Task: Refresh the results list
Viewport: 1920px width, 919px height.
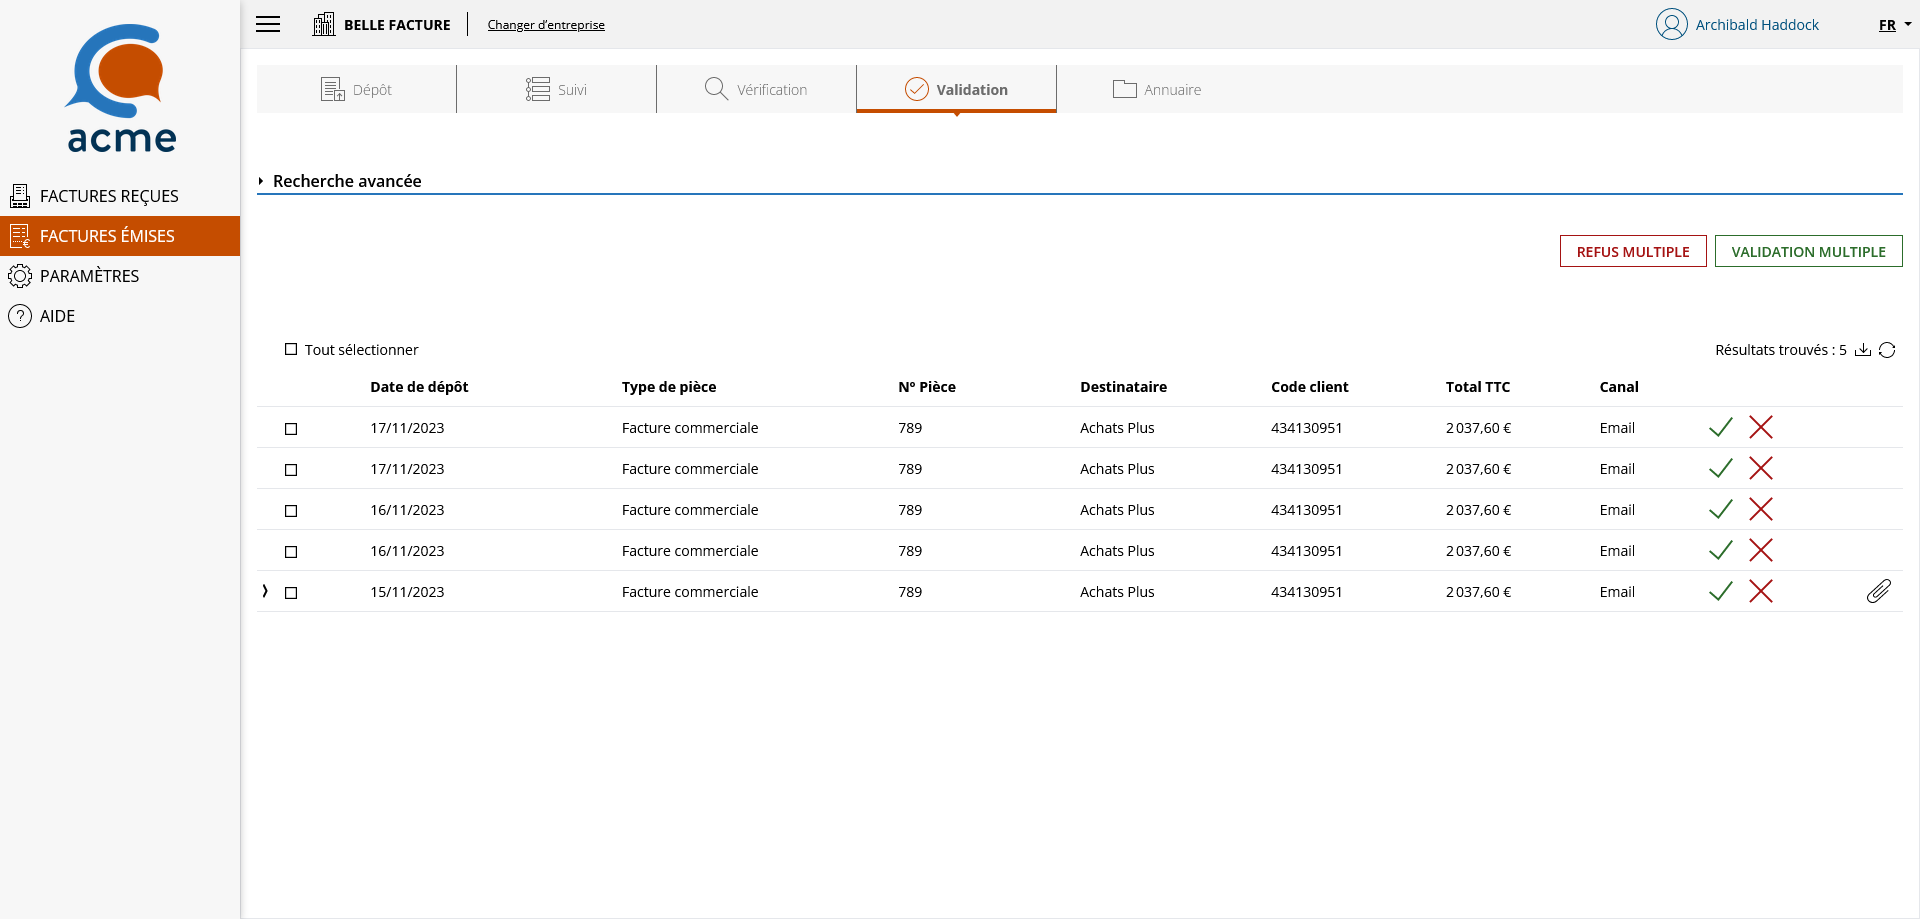Action: point(1887,350)
